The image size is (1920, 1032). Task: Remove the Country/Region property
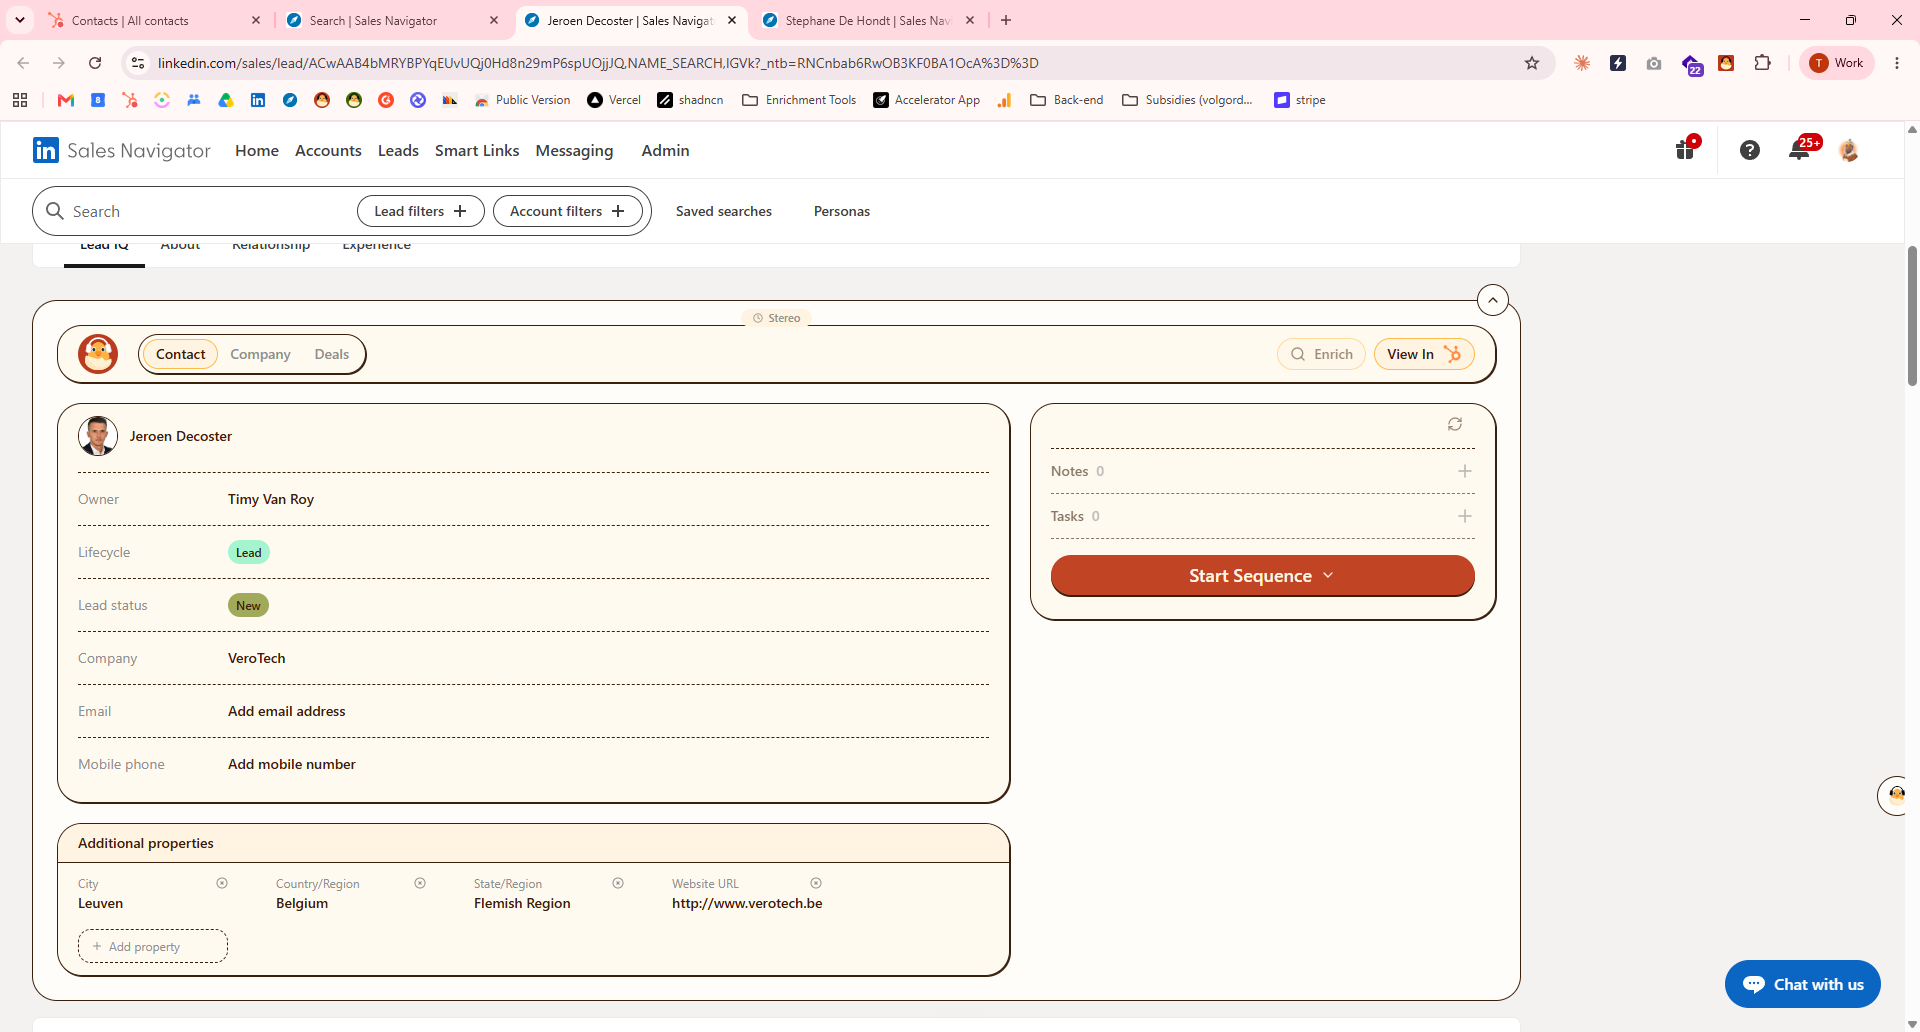(x=420, y=883)
